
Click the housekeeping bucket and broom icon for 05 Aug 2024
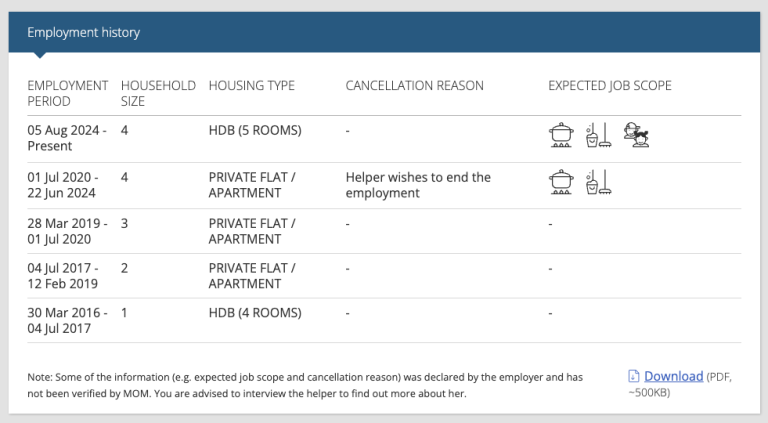(x=599, y=135)
